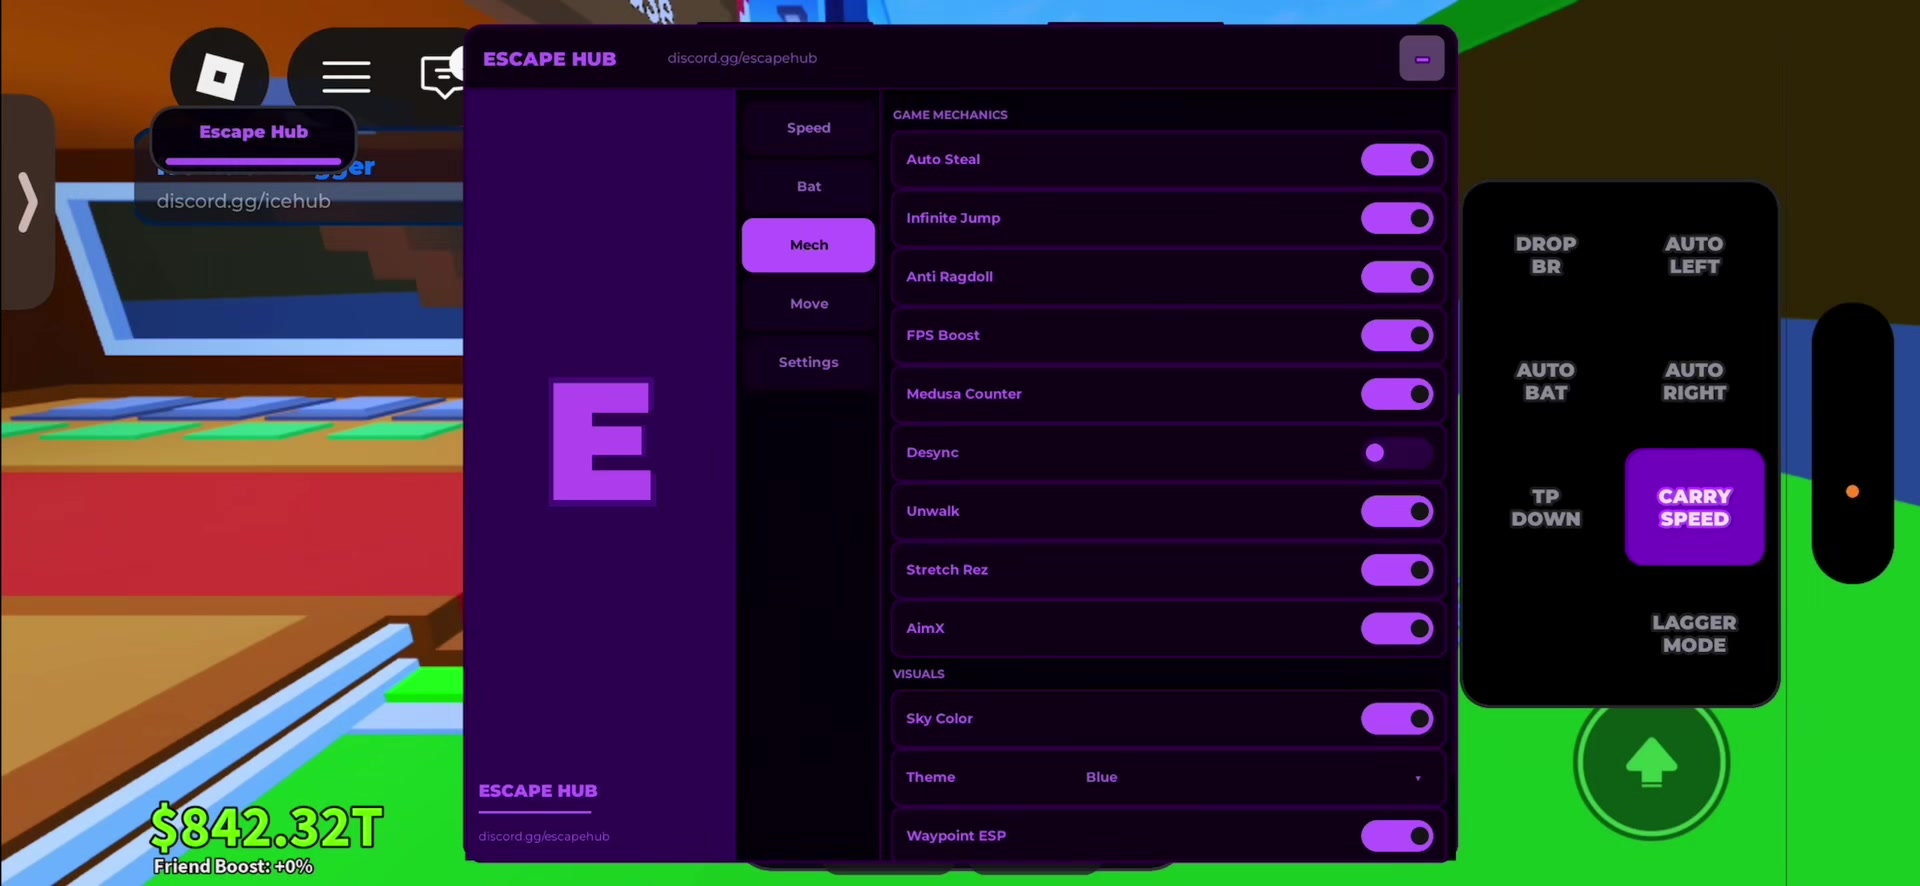This screenshot has height=886, width=1920.
Task: Click the discord.gg/icehub text
Action: 243,201
